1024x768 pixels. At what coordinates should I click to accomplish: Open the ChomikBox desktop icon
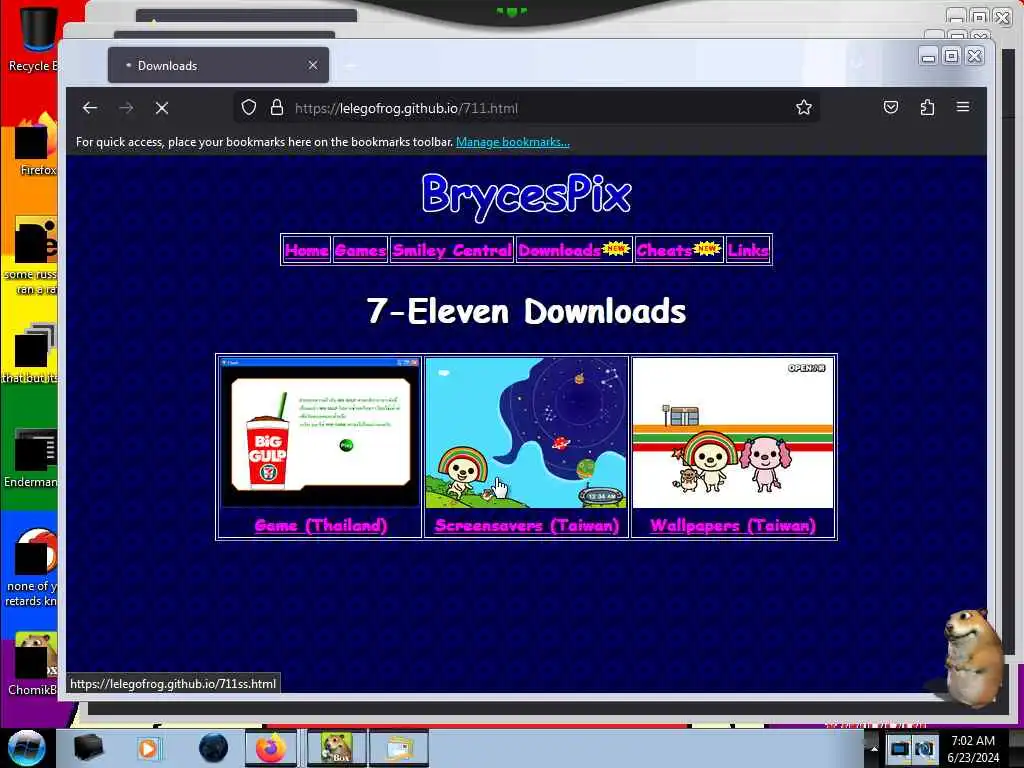pyautogui.click(x=33, y=663)
